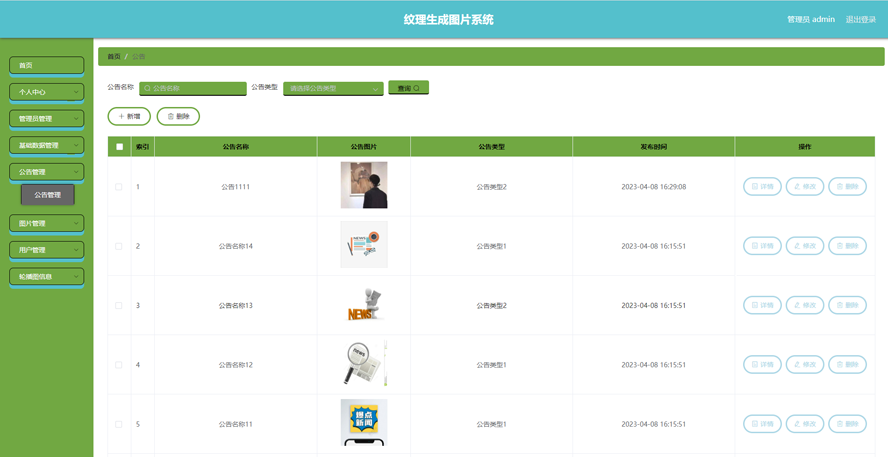Image resolution: width=888 pixels, height=457 pixels.
Task: Open the 公告类型 dropdown filter
Action: pyautogui.click(x=333, y=88)
